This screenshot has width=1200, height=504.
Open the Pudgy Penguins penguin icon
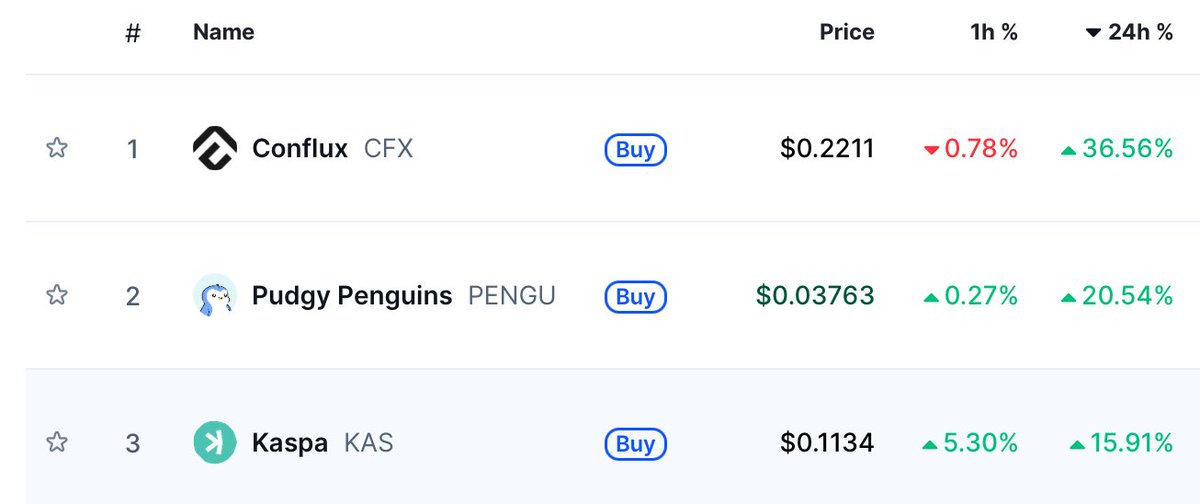[x=214, y=296]
